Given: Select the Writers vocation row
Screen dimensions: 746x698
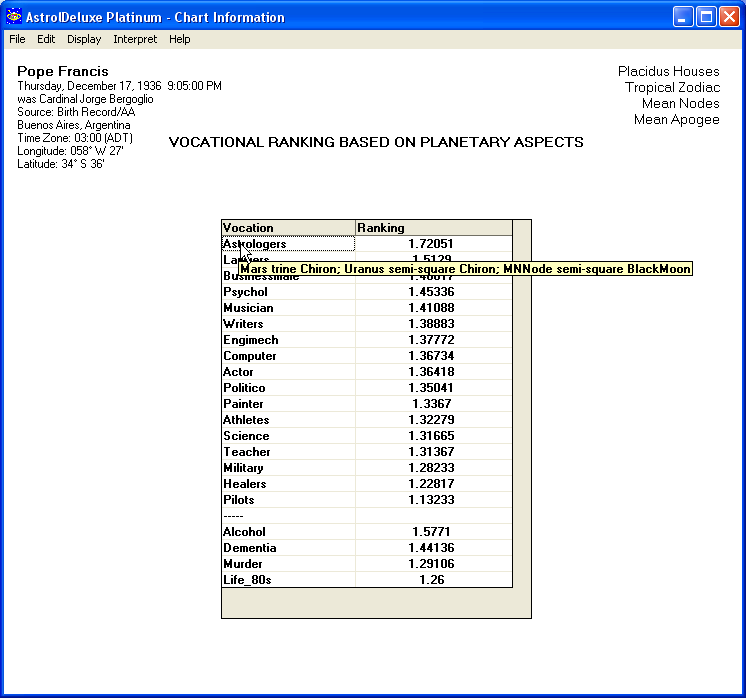Looking at the screenshot, I should point(287,324).
